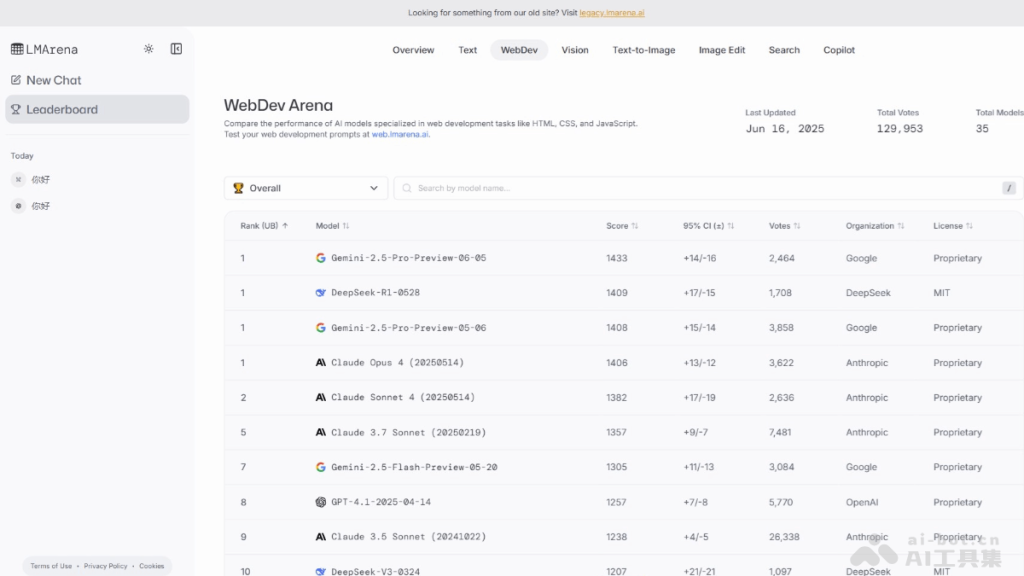Switch to the Vision tab
Viewport: 1024px width, 576px height.
575,50
